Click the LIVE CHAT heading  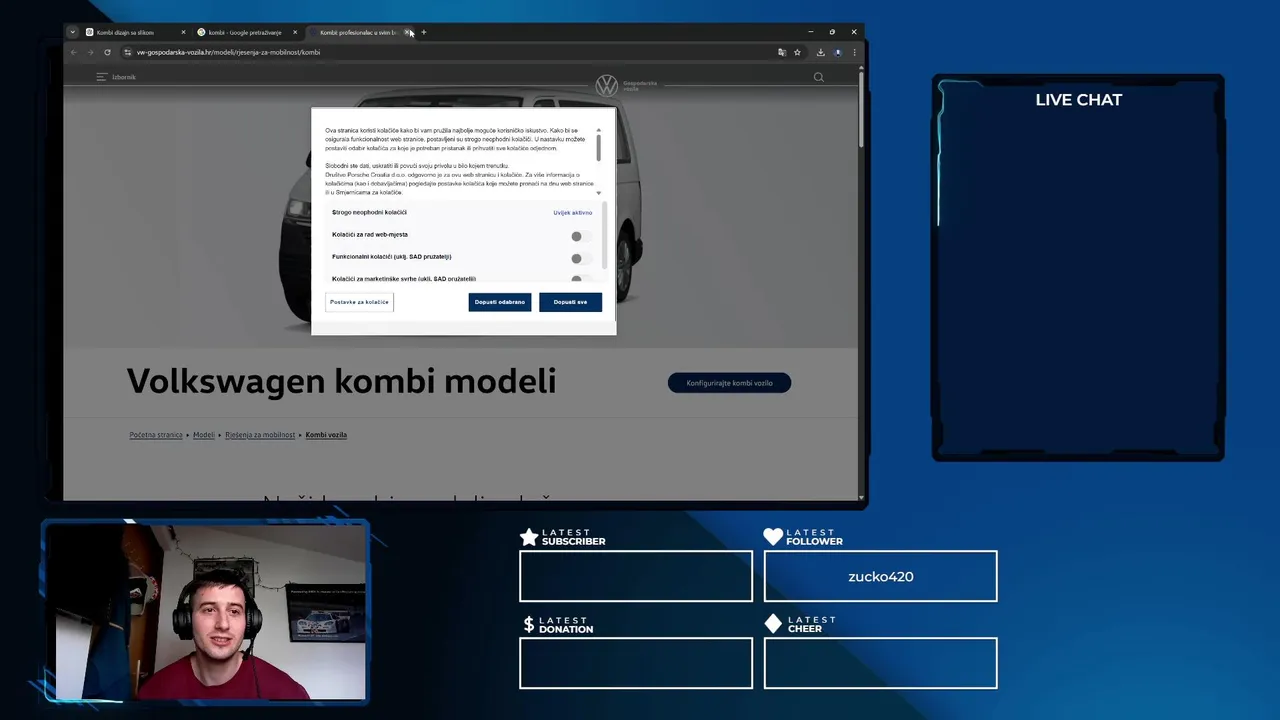coord(1079,100)
